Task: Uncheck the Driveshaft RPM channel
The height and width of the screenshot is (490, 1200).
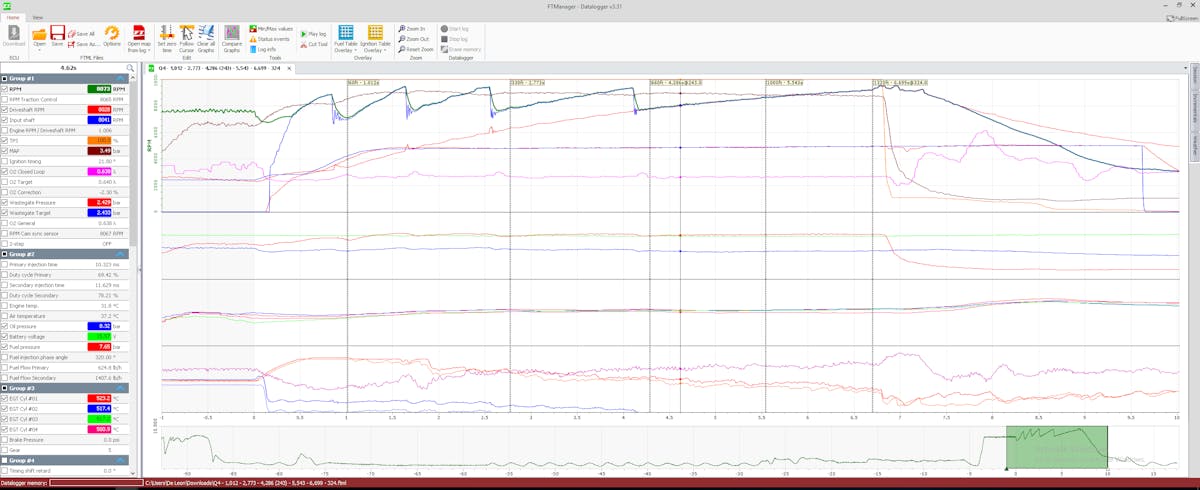Action: click(x=4, y=109)
